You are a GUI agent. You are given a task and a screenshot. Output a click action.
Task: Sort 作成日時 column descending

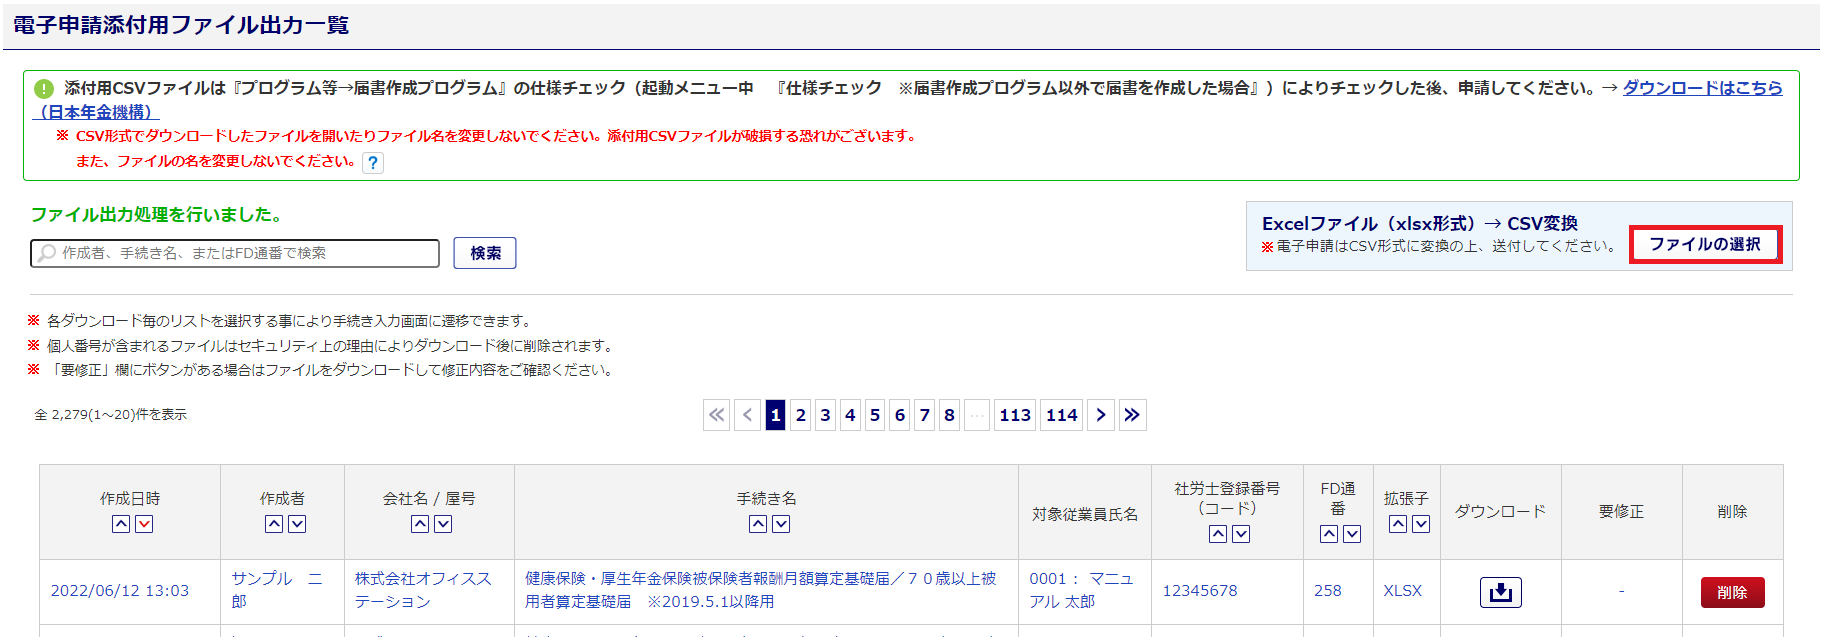(144, 524)
